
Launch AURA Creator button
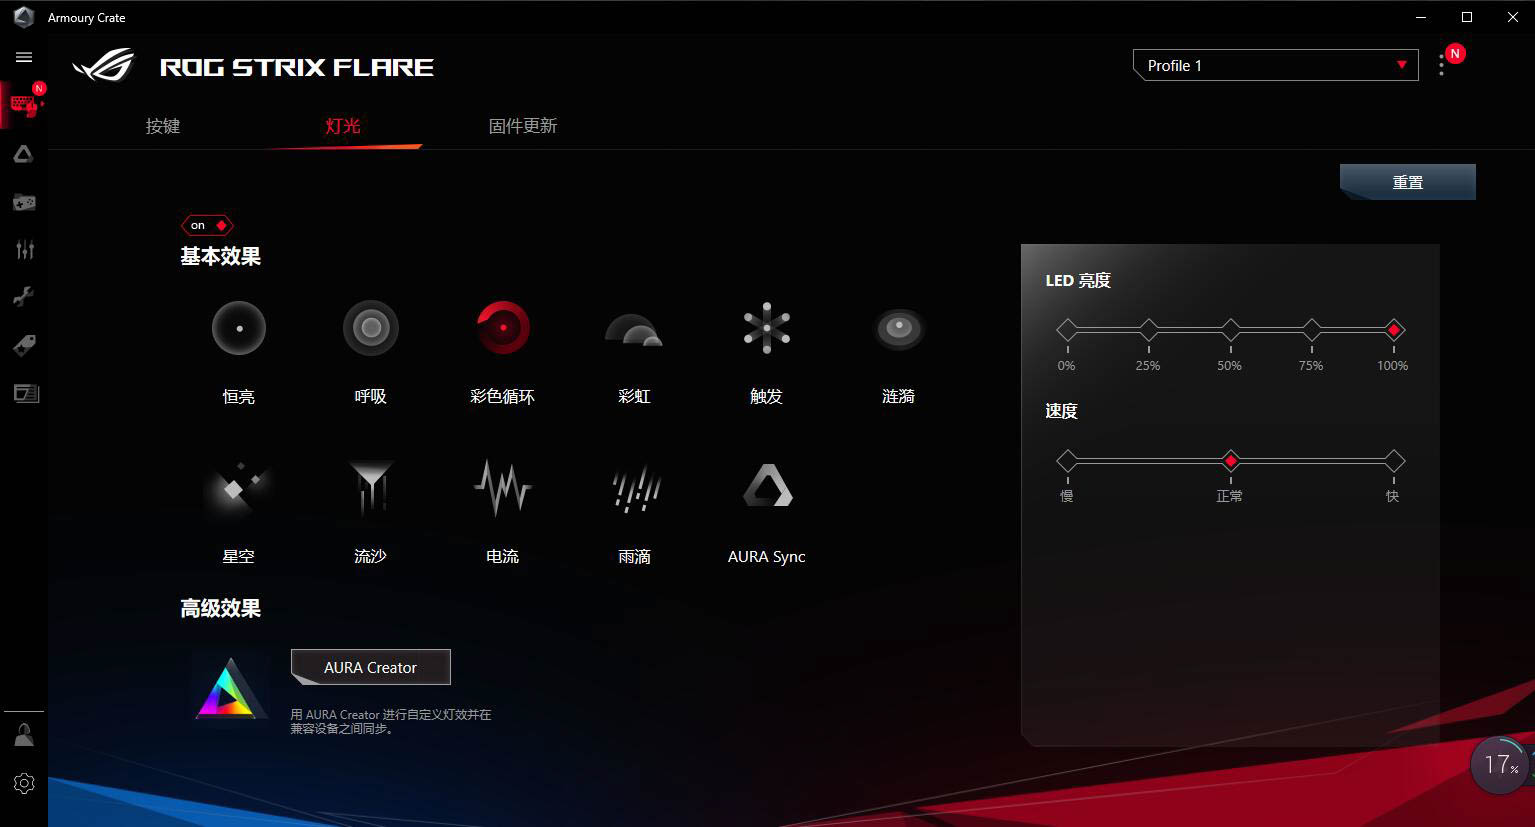tap(371, 667)
